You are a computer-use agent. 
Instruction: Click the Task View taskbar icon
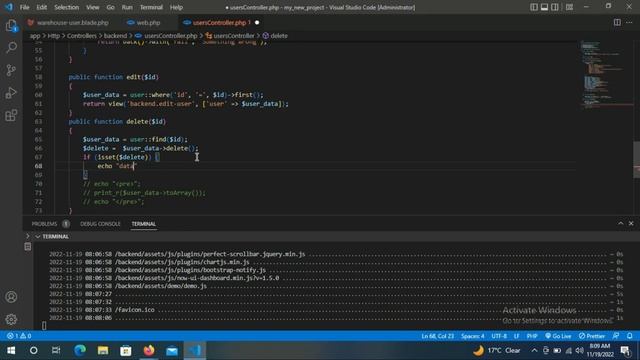pos(56,350)
